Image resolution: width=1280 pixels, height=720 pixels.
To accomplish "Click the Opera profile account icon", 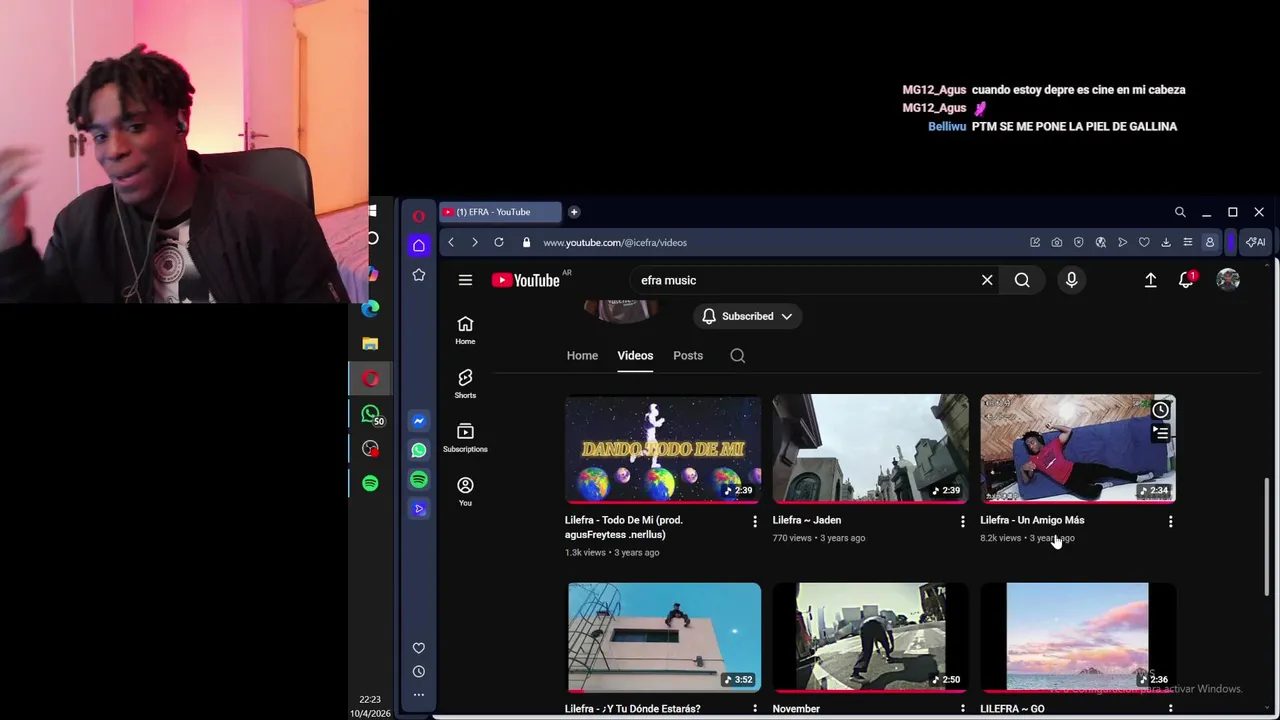I will 1209,242.
